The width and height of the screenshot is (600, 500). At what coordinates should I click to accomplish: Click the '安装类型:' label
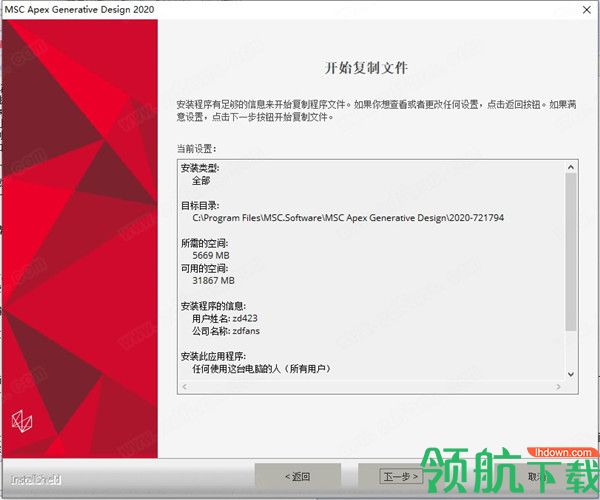pos(200,168)
